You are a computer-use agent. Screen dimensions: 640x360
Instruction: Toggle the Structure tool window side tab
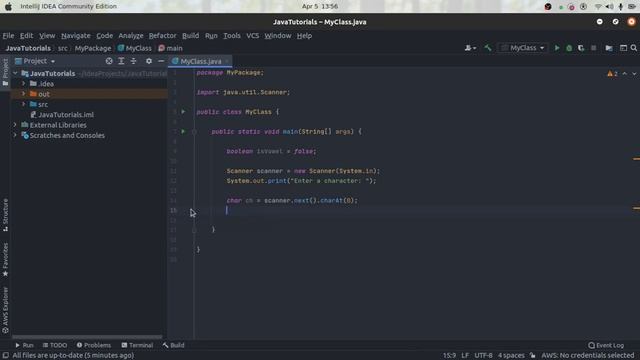5,215
